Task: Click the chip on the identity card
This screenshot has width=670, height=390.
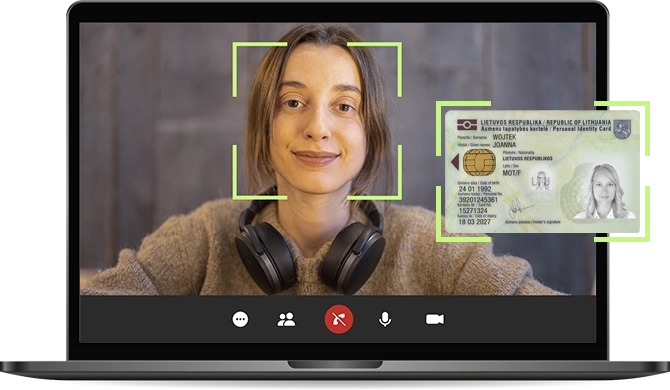Action: tap(479, 162)
